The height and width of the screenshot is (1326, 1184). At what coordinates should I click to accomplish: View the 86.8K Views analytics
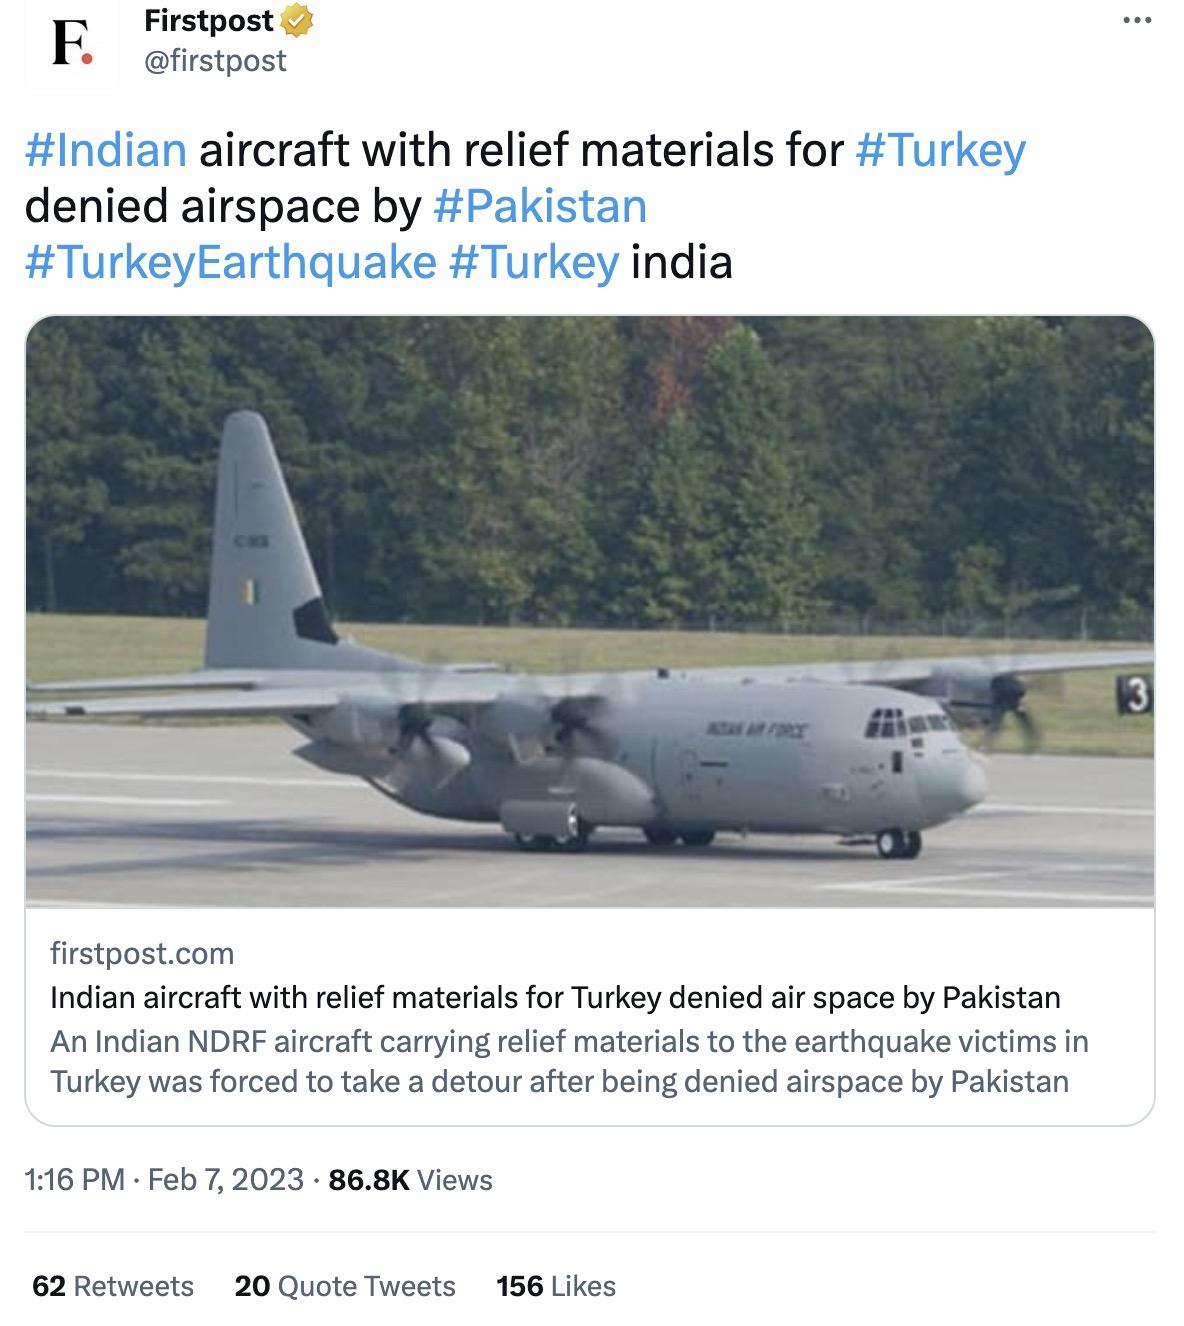(410, 1180)
